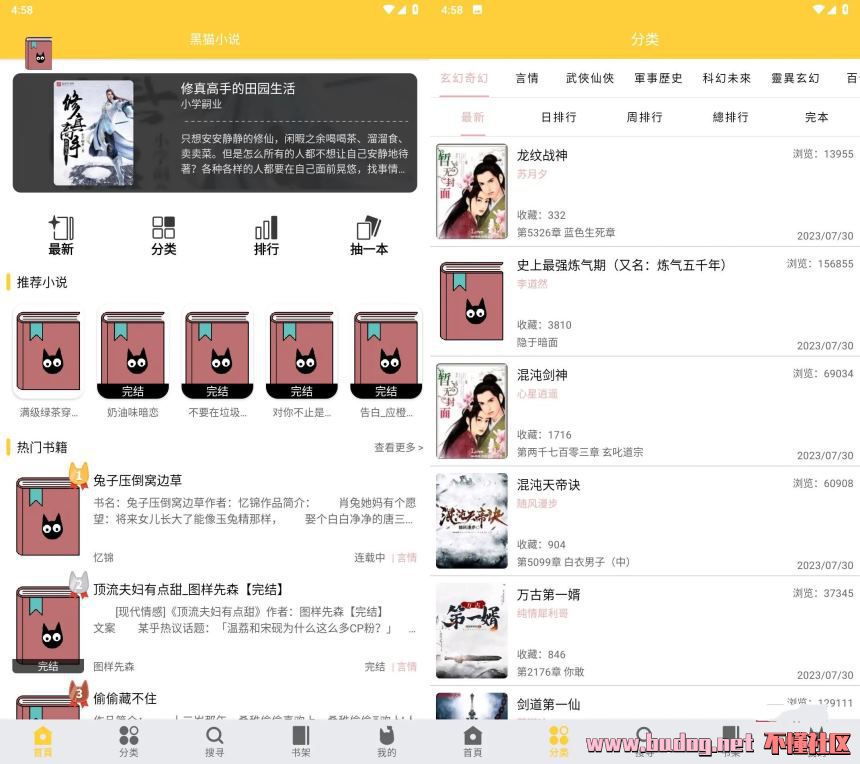Open 混沌天帝诀 in the list
The image size is (860, 764).
645,520
